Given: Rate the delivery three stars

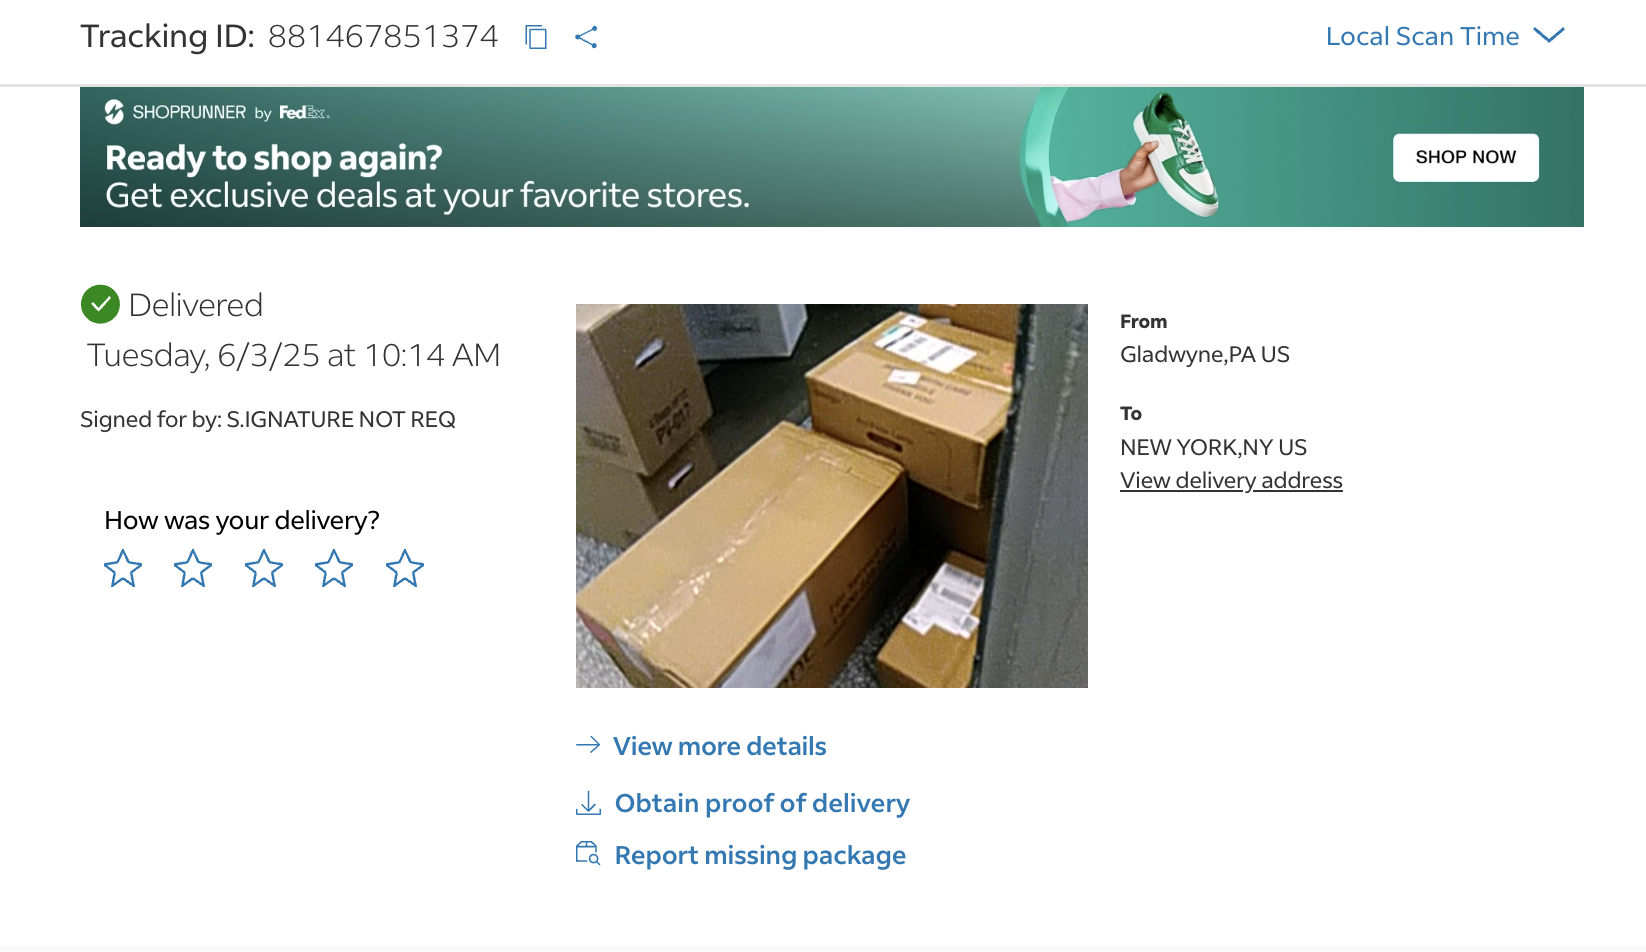Looking at the screenshot, I should [x=264, y=568].
